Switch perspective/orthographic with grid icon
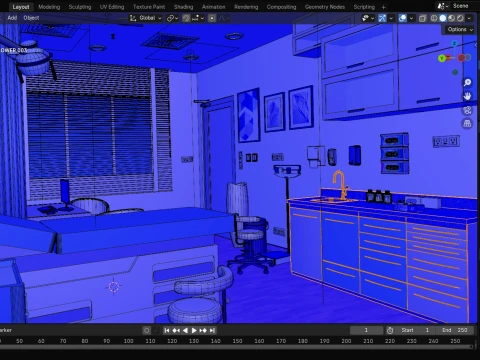The image size is (480, 360). 467,124
